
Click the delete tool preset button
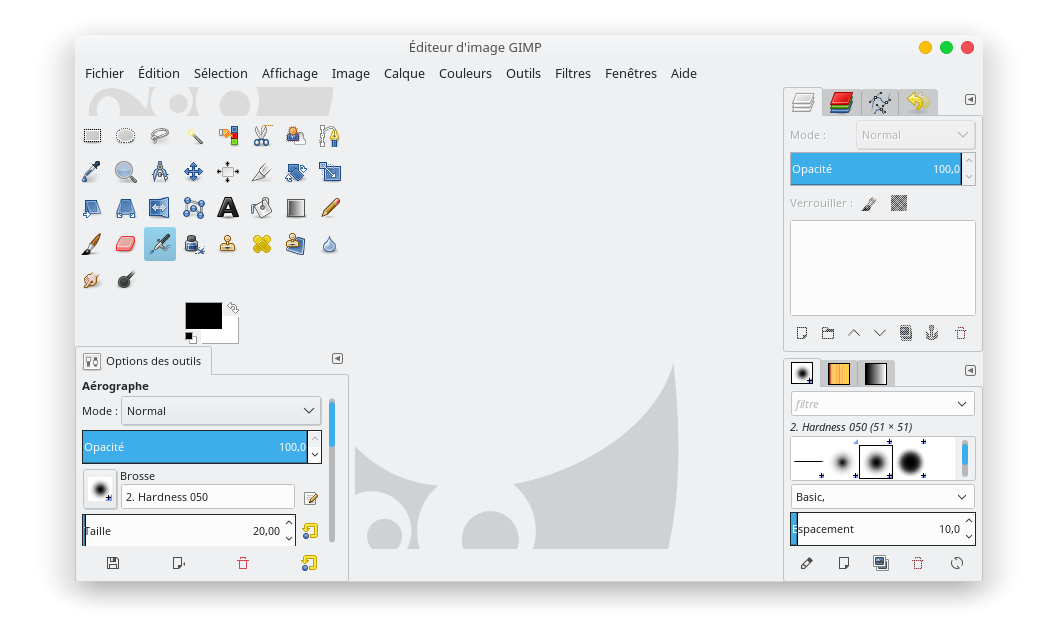(x=243, y=563)
